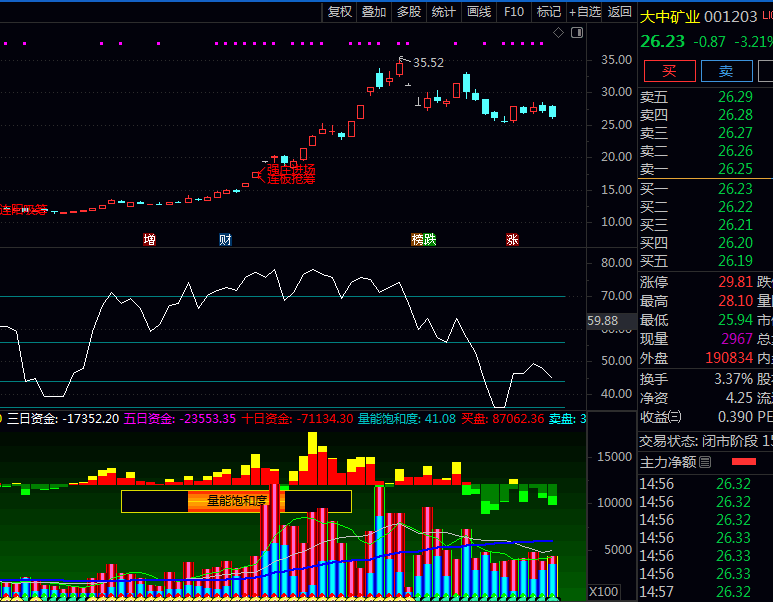Open the 复权 adjustment menu
Viewport: 773px width, 602px height.
click(340, 12)
